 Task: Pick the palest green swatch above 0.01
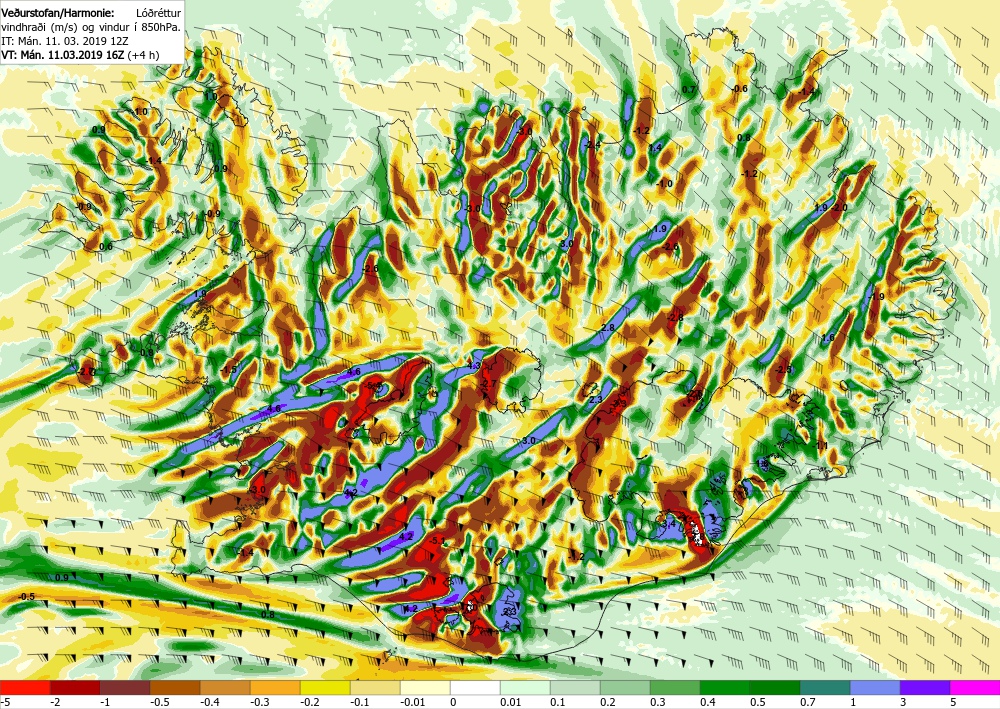click(x=526, y=688)
